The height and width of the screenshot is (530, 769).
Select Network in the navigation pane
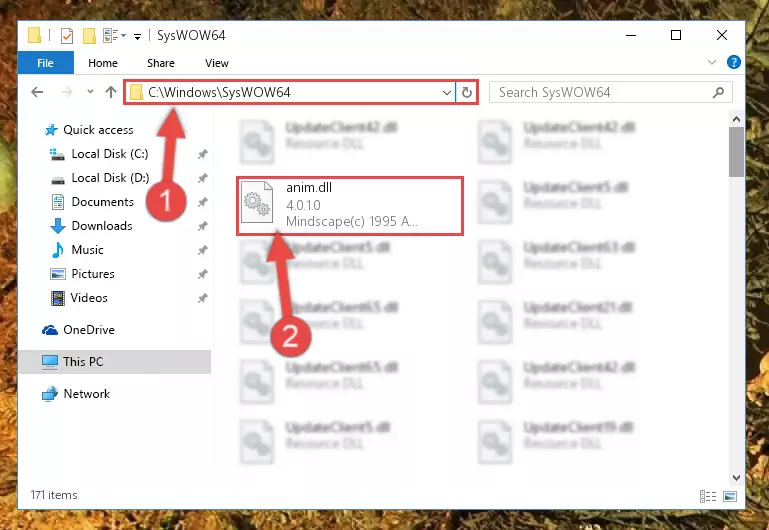click(76, 394)
